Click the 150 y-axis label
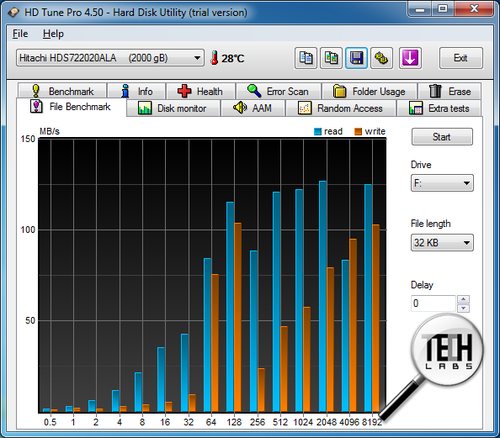Viewport: 500px width, 438px height. [28, 139]
